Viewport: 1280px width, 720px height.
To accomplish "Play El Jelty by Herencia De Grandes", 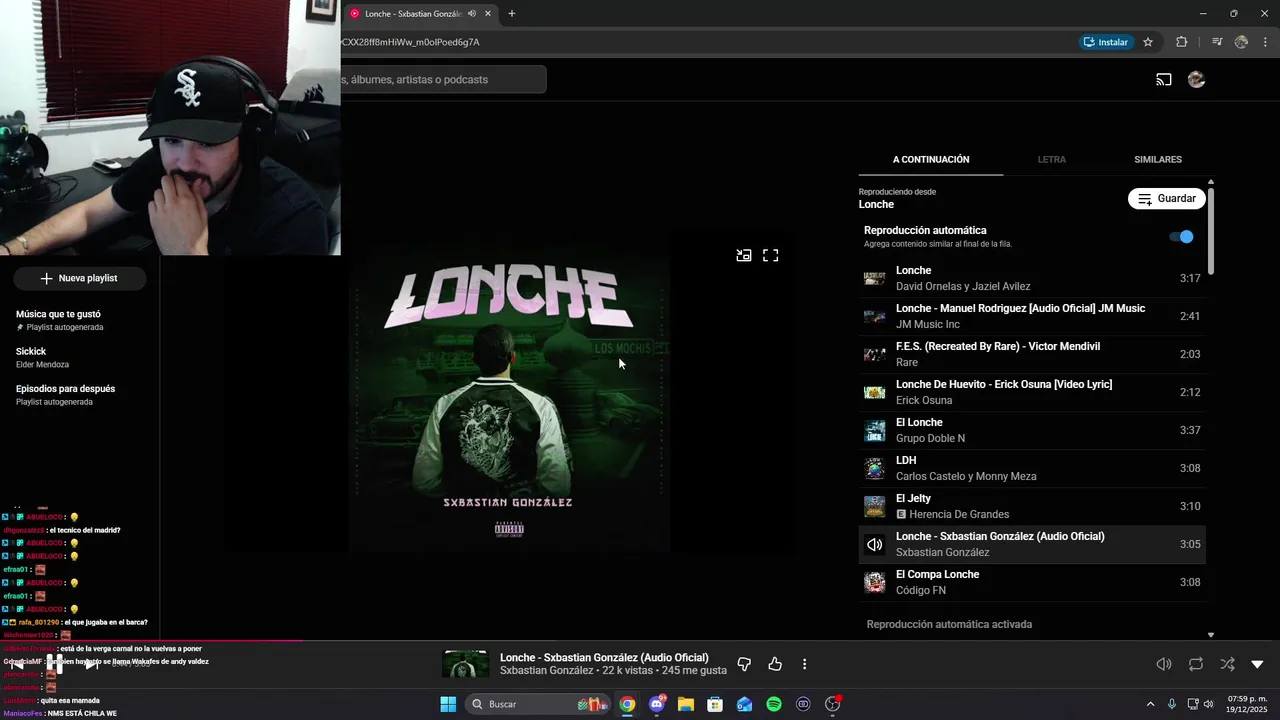I will 1032,506.
